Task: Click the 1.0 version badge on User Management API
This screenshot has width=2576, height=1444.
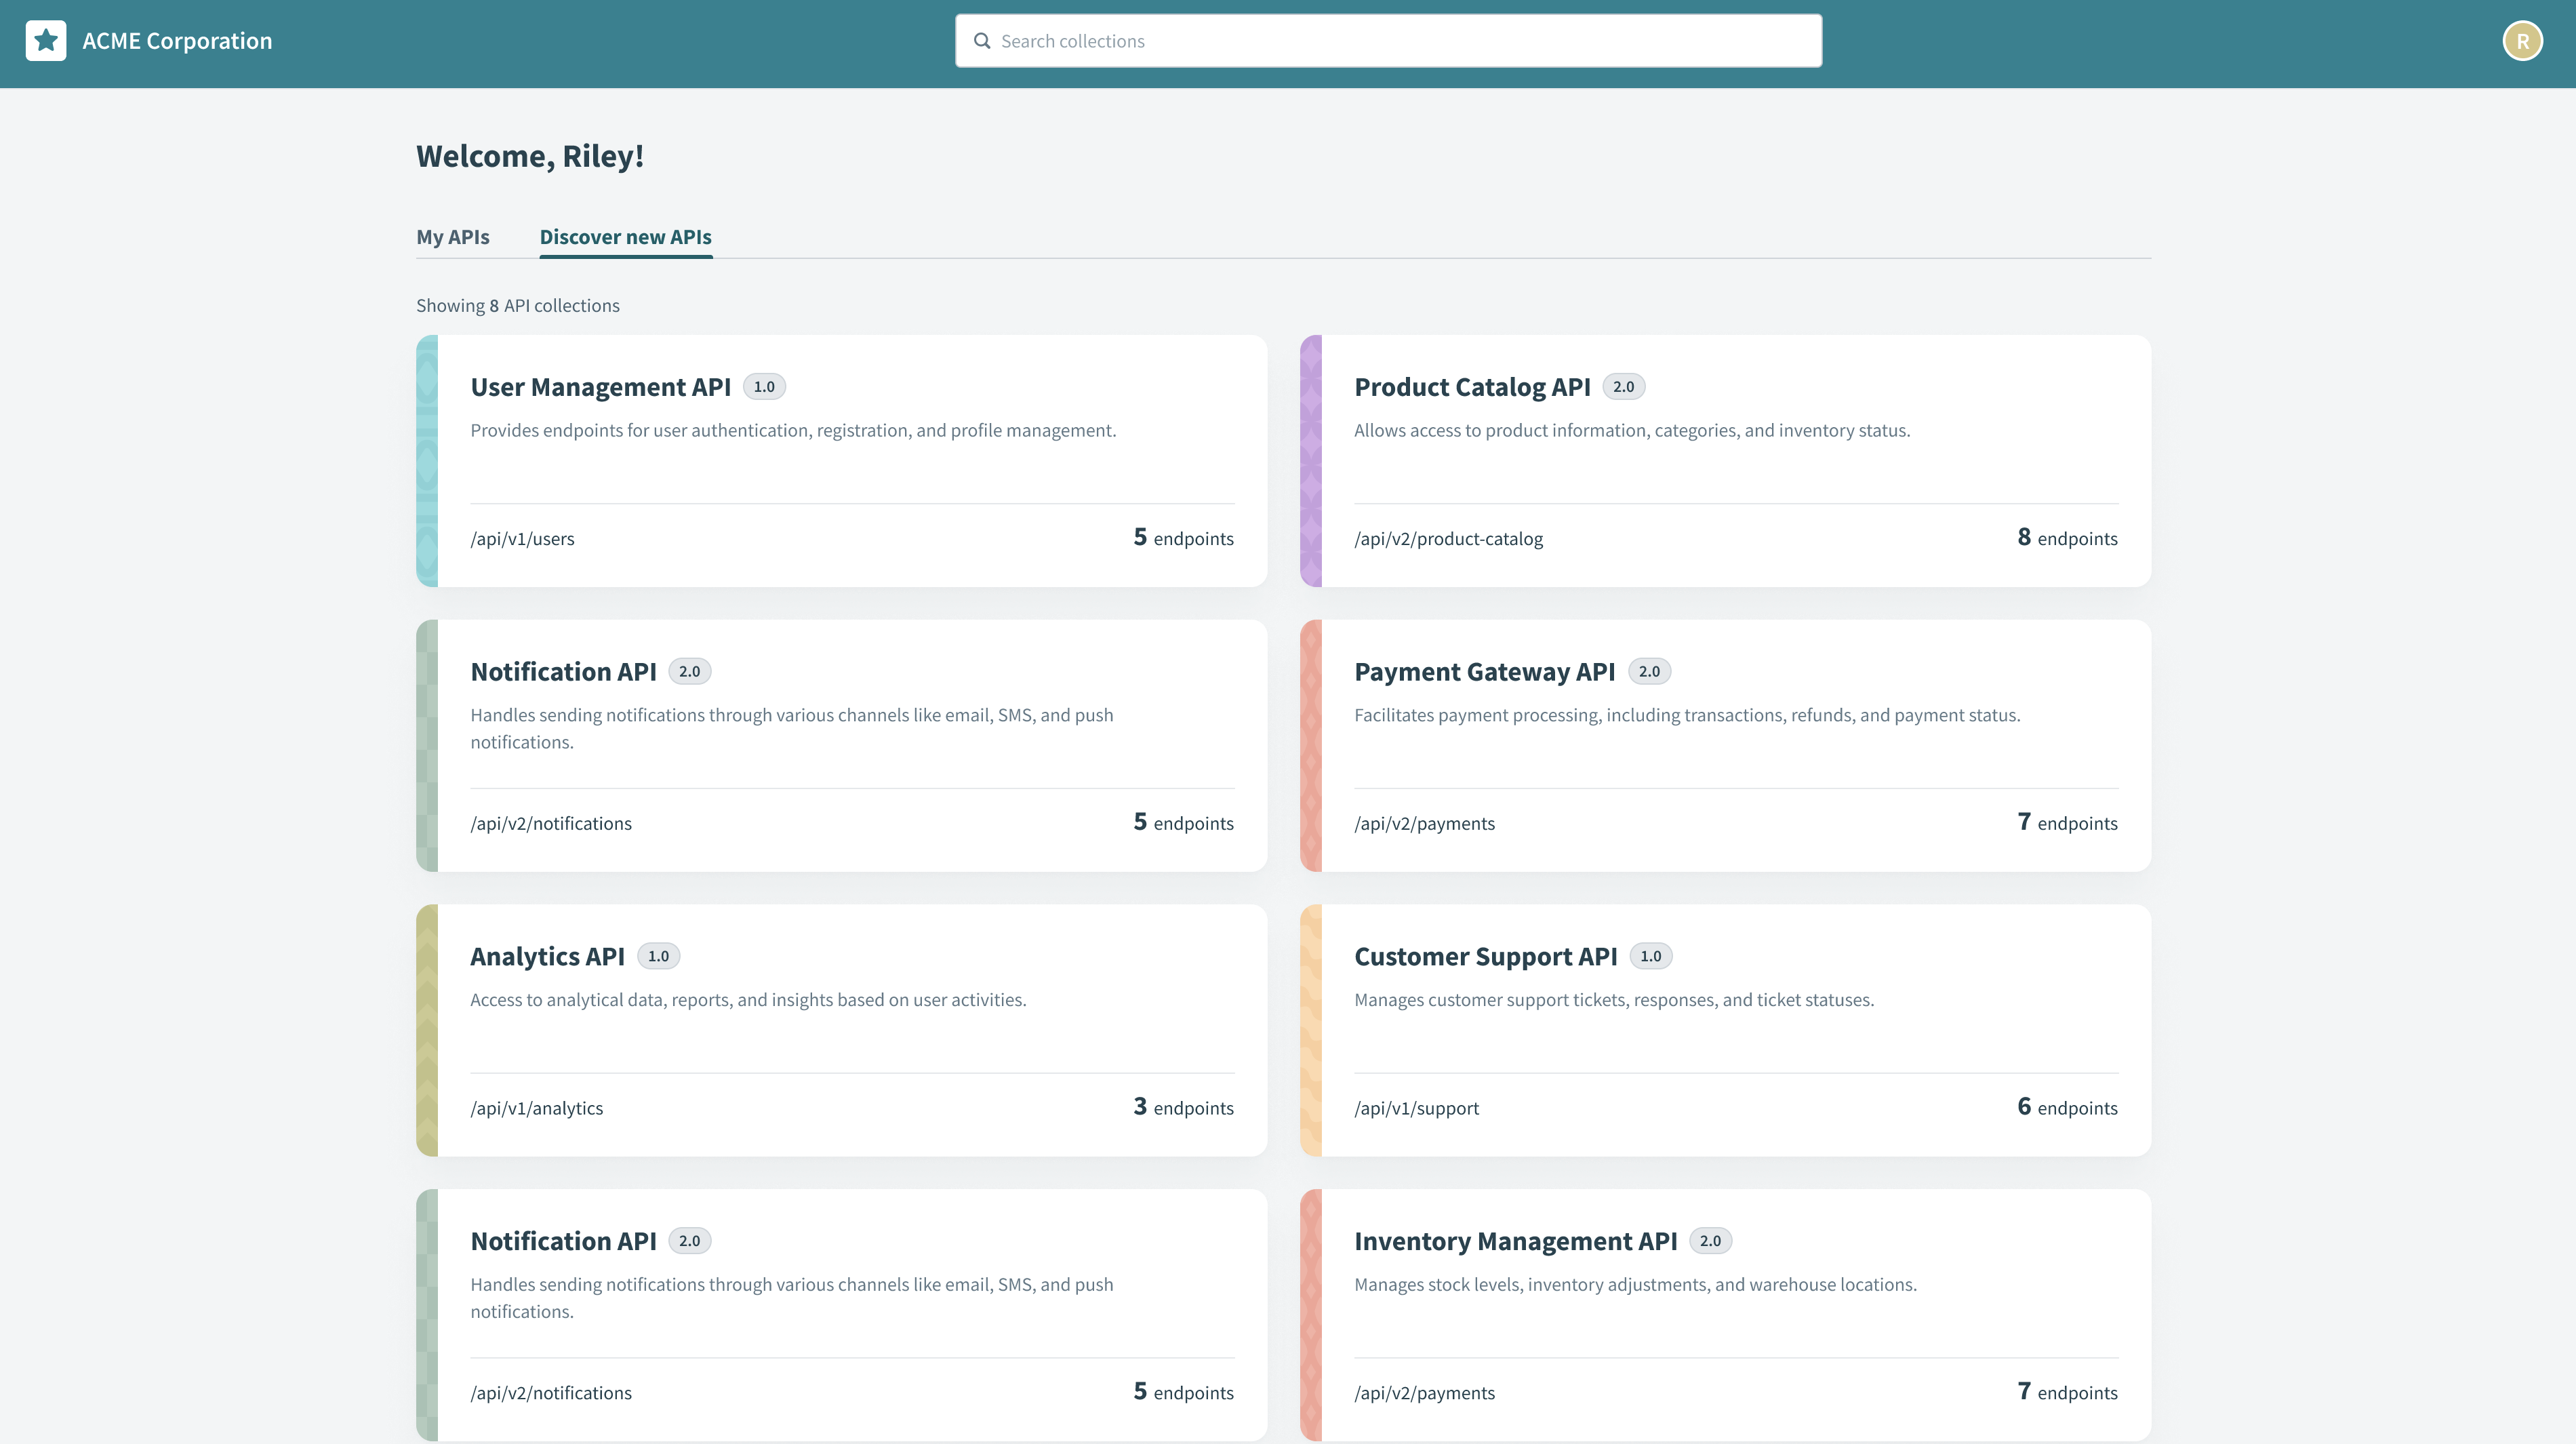Action: click(765, 386)
